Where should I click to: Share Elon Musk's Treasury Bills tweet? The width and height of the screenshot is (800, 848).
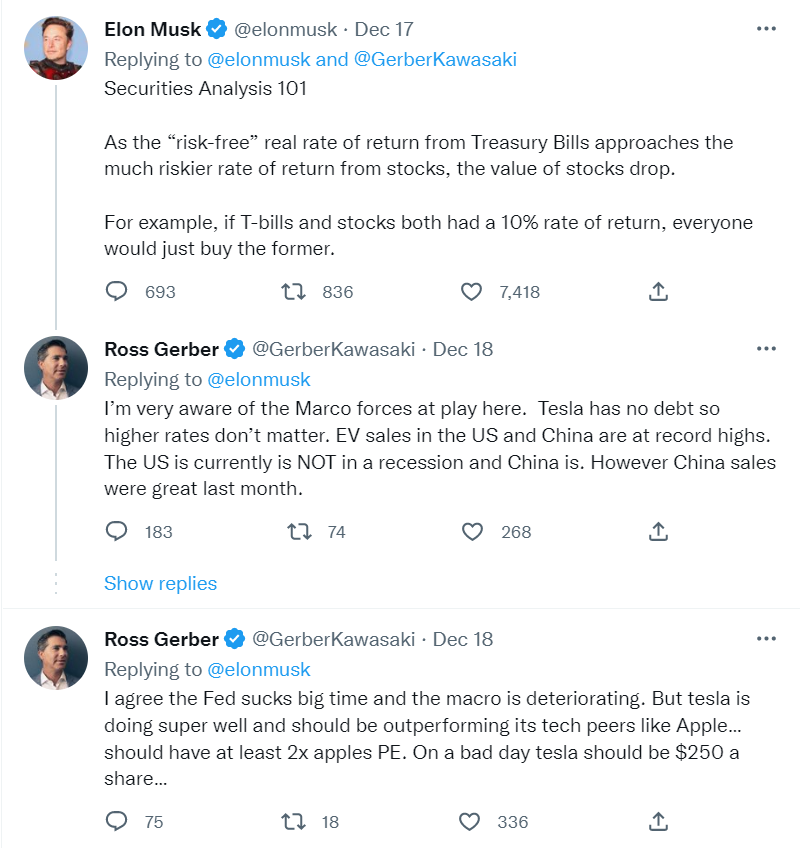click(658, 292)
